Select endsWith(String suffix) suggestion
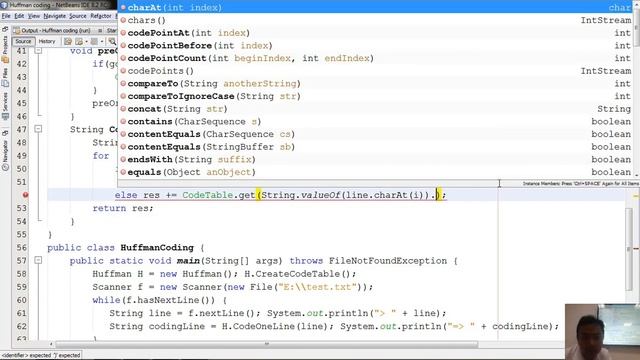Viewport: 640px width, 360px height. tap(376, 159)
